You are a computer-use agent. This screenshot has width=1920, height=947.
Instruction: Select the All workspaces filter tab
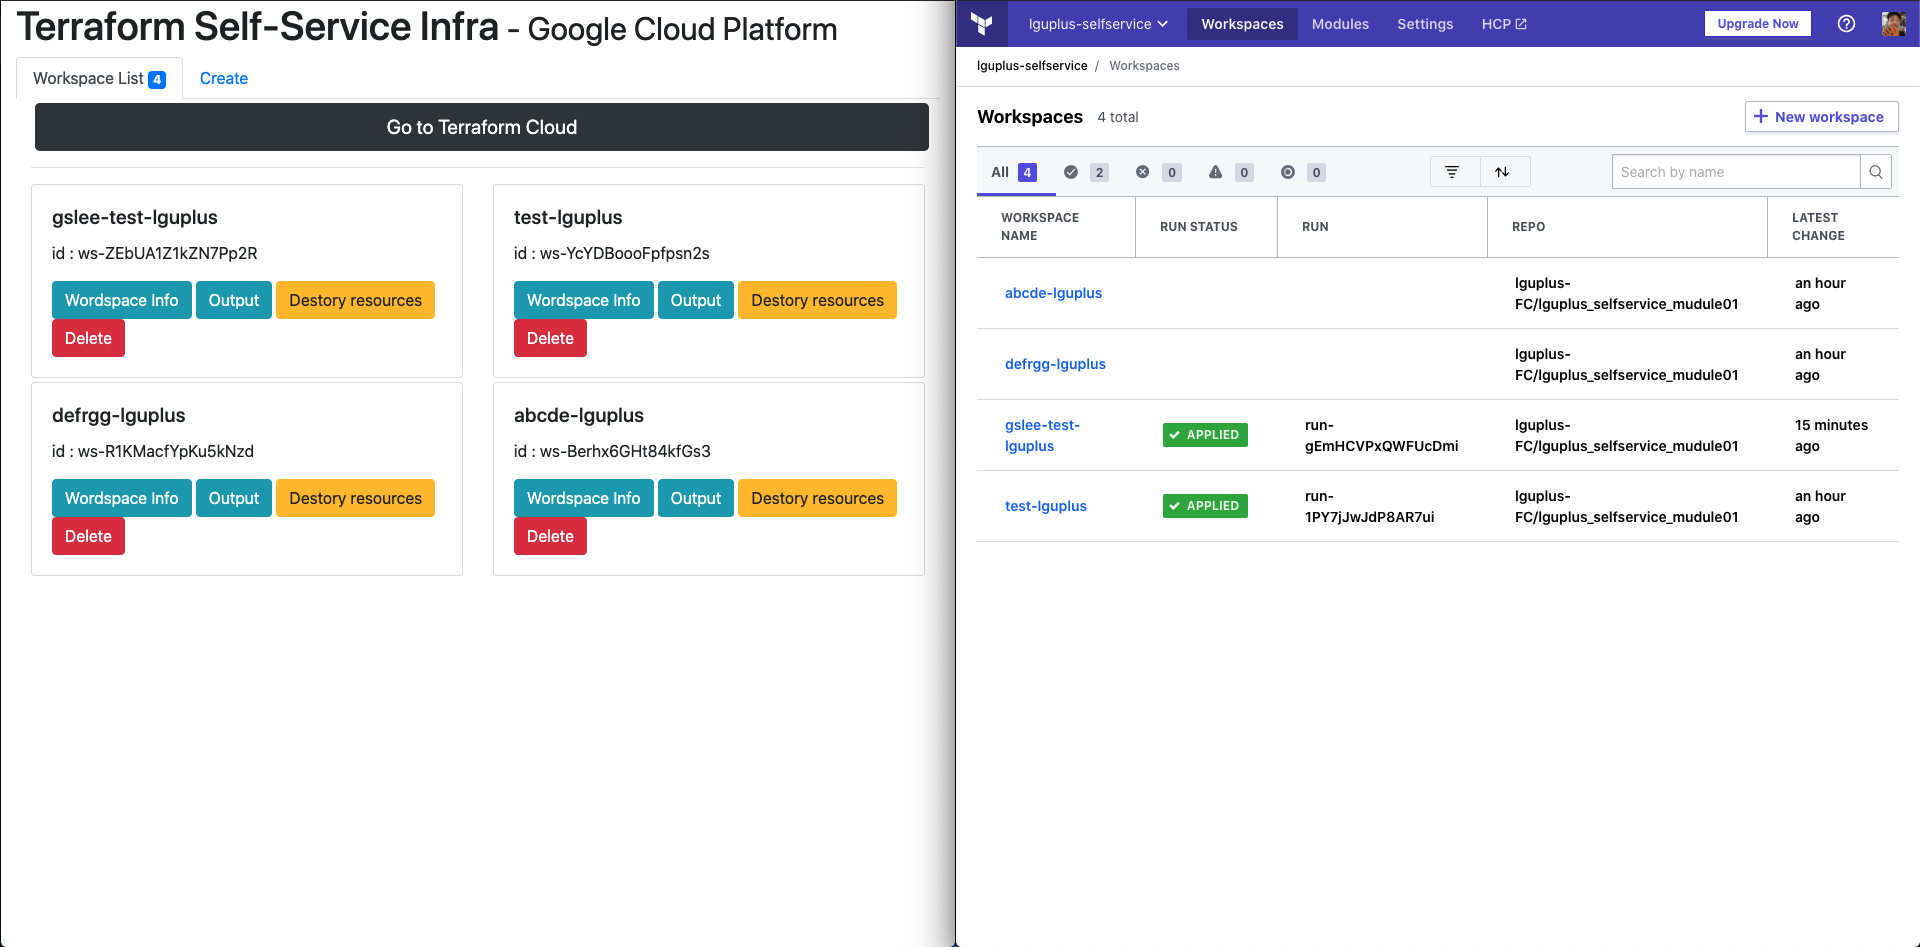coord(1014,172)
